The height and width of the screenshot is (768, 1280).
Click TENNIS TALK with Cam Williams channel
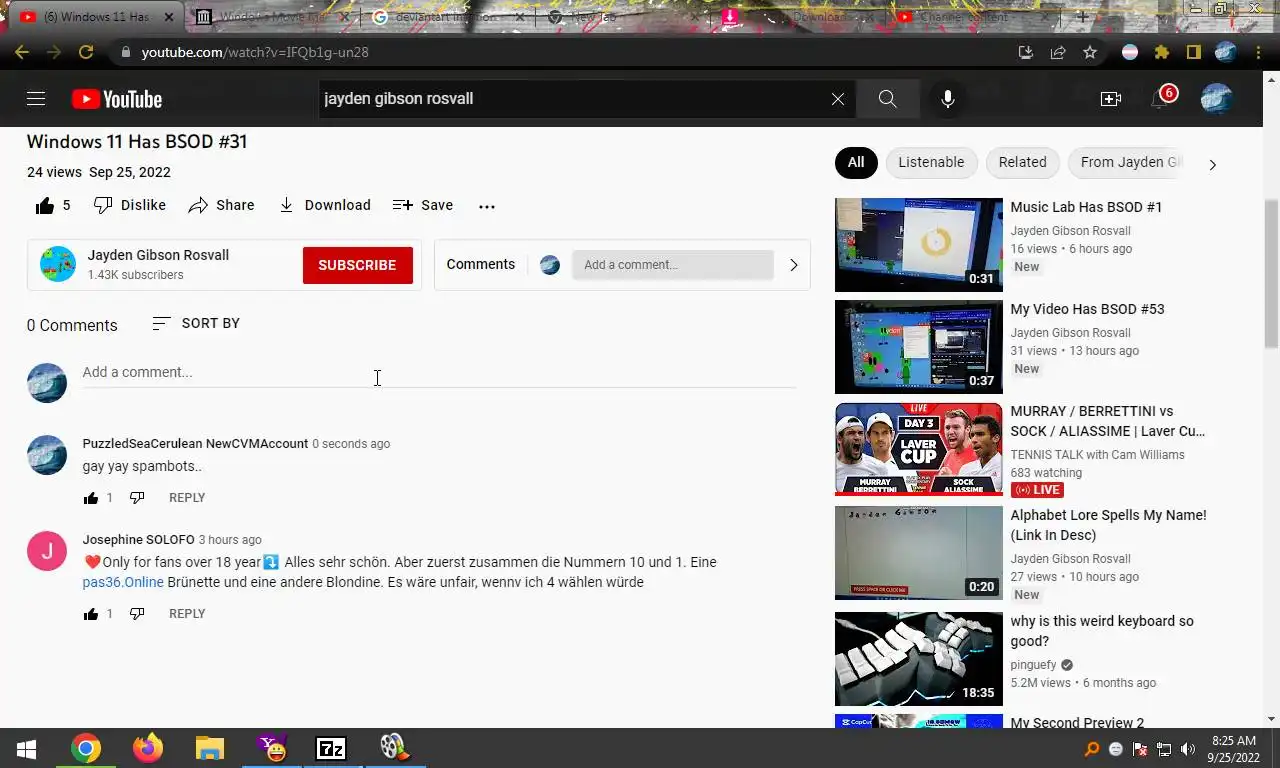coord(1097,455)
